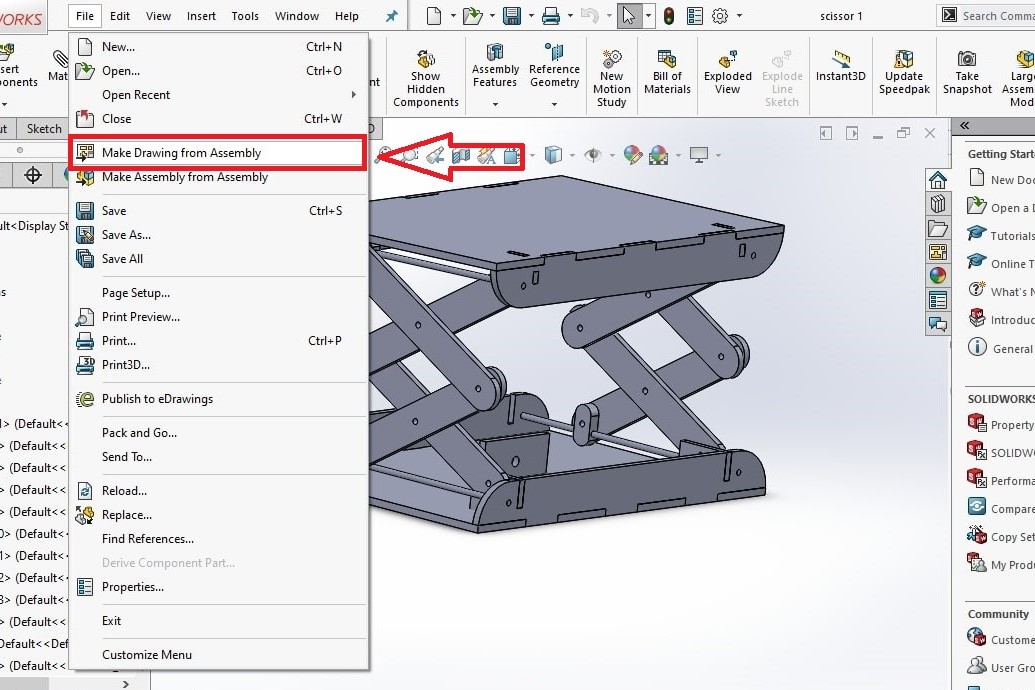1035x690 pixels.
Task: Toggle Instant3D
Action: click(840, 66)
